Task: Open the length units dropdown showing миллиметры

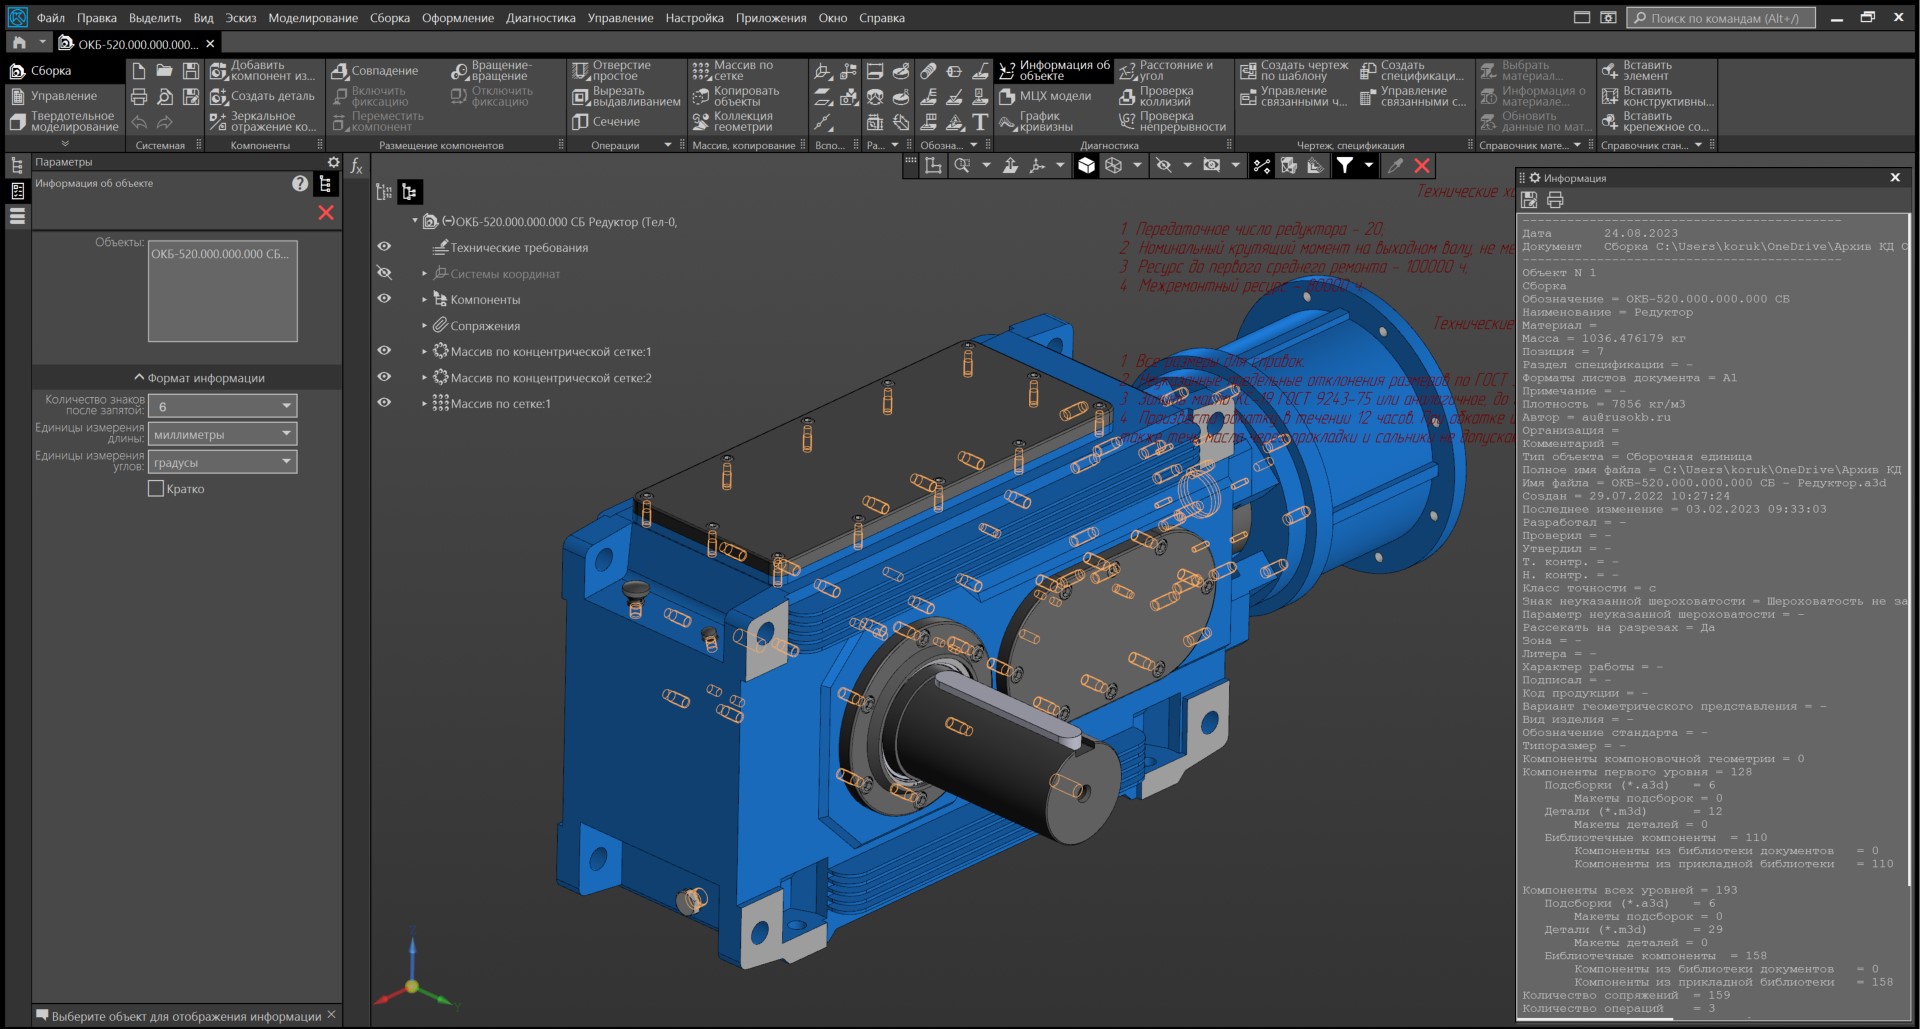Action: click(x=286, y=434)
